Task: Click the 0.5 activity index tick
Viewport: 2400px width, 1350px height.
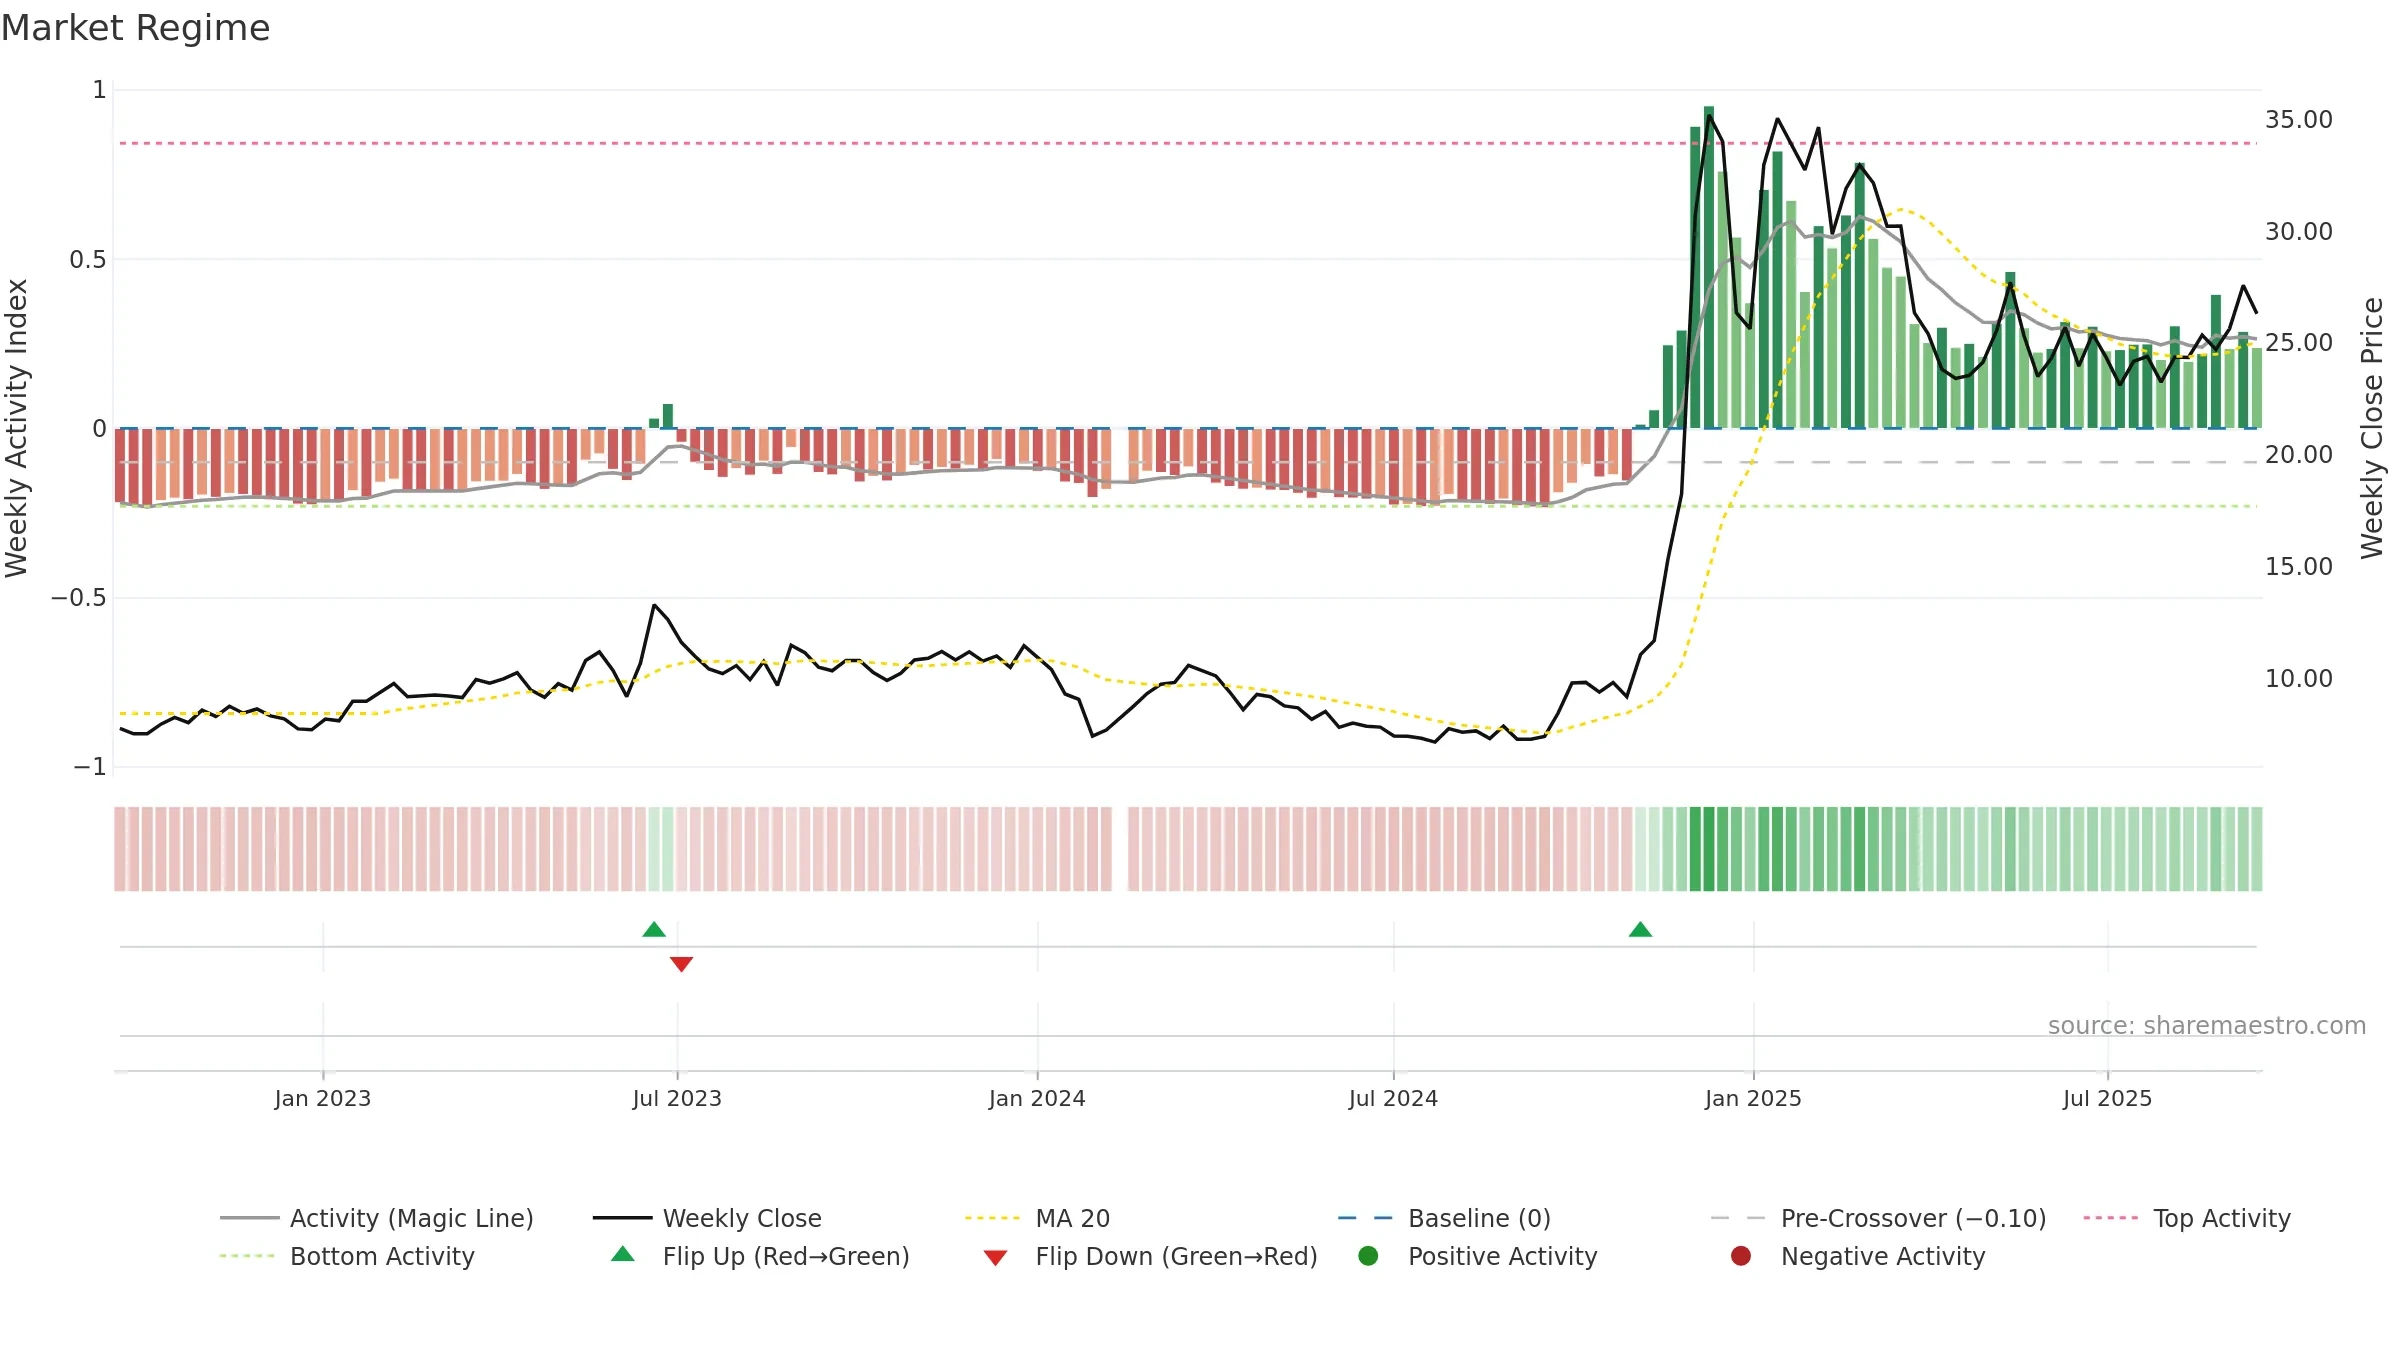Action: point(87,260)
